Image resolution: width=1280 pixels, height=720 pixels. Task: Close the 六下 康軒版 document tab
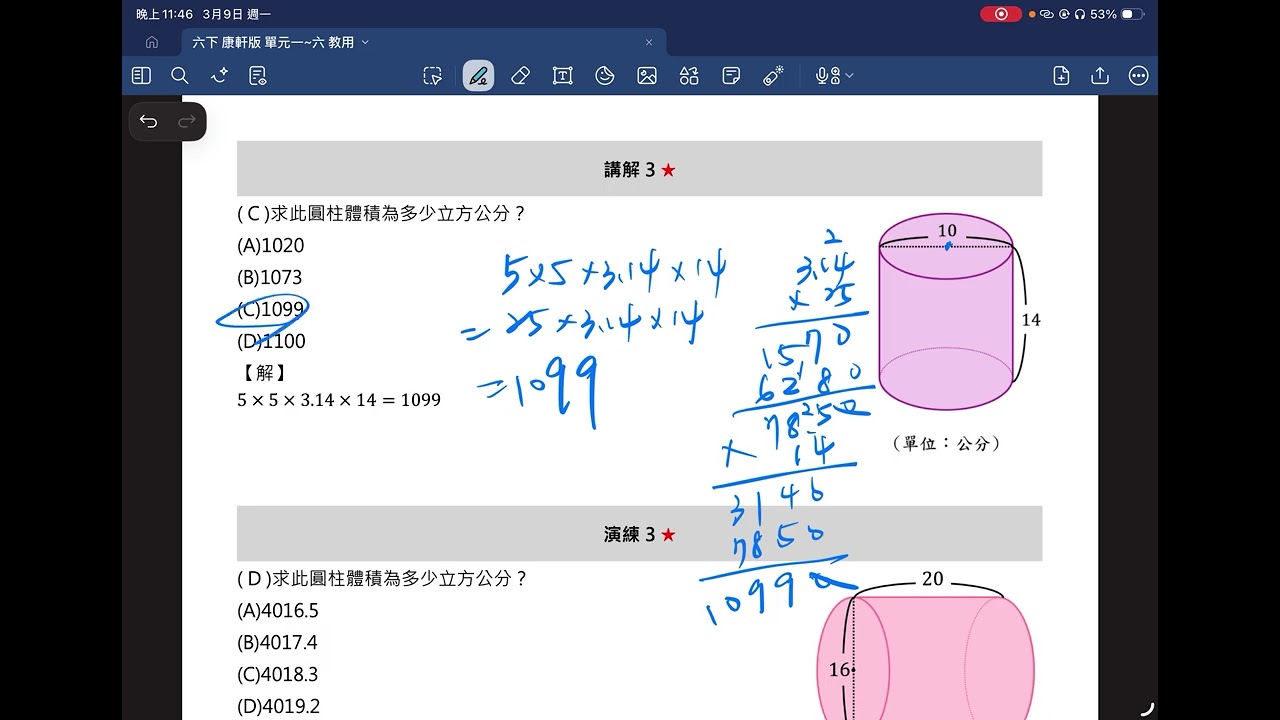click(649, 42)
